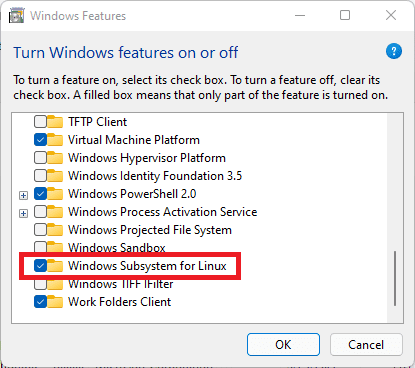Viewport: 415px width, 368px height.
Task: Maximize the Windows Features dialog
Action: [345, 15]
